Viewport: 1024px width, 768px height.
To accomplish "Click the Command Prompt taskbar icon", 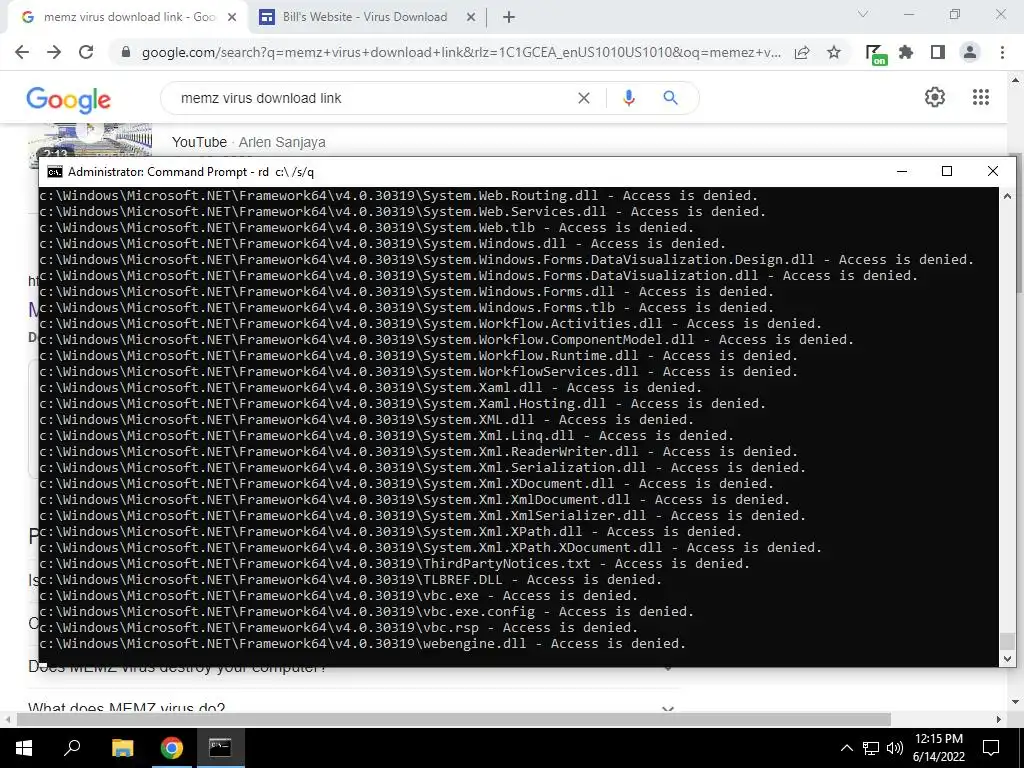I will [x=220, y=748].
